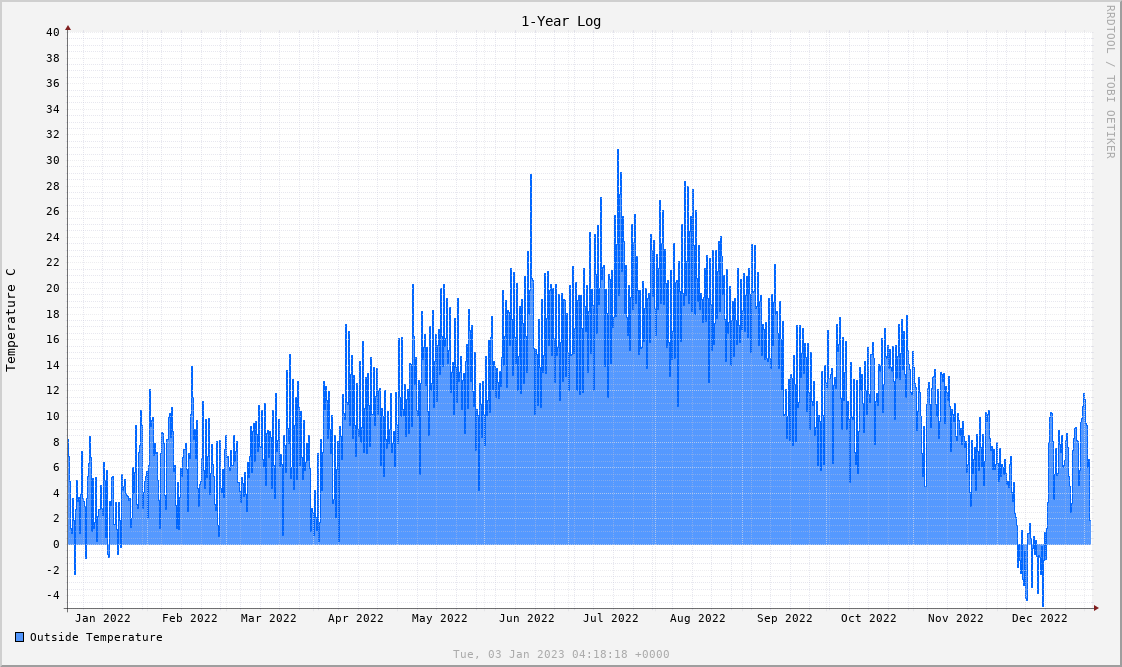The width and height of the screenshot is (1122, 667).
Task: Click the 20 tick label on Y axis
Action: point(52,288)
